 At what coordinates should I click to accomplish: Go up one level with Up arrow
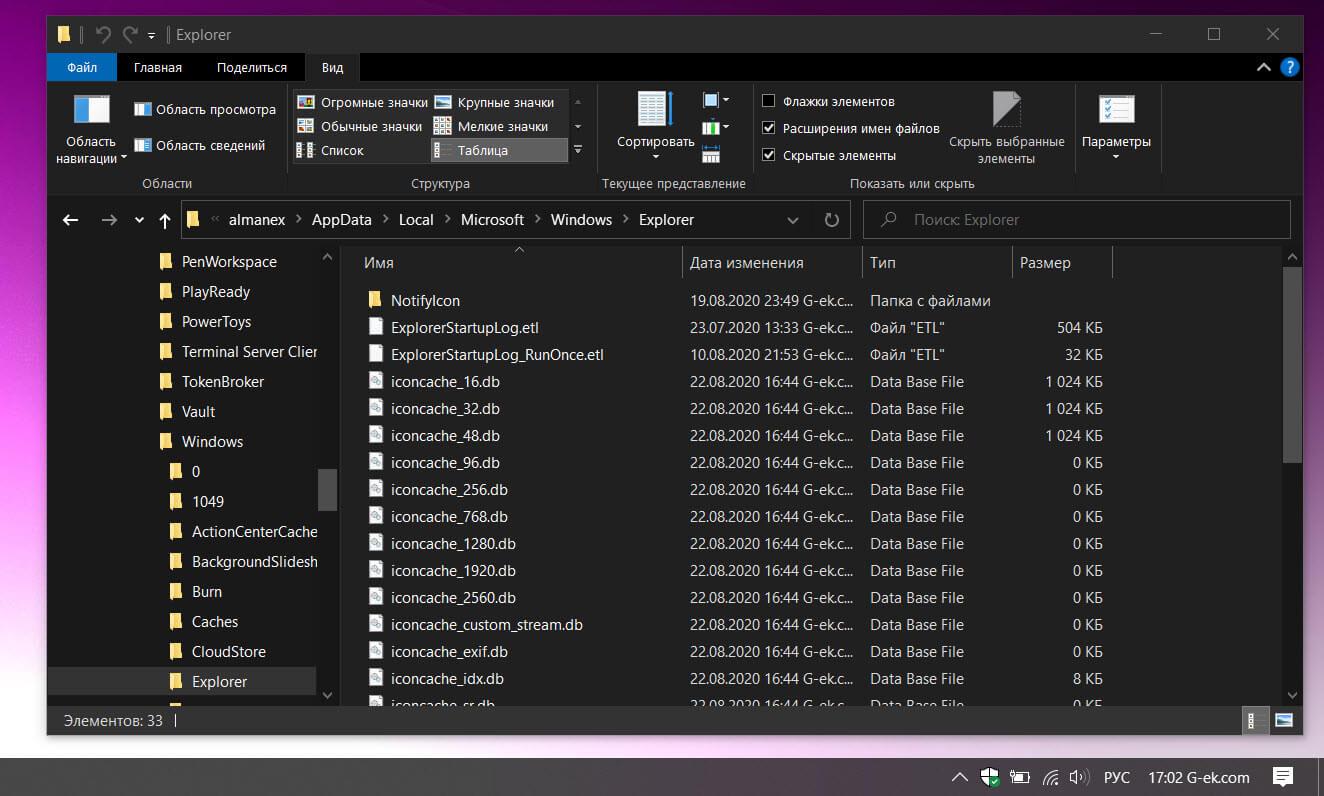[x=165, y=220]
